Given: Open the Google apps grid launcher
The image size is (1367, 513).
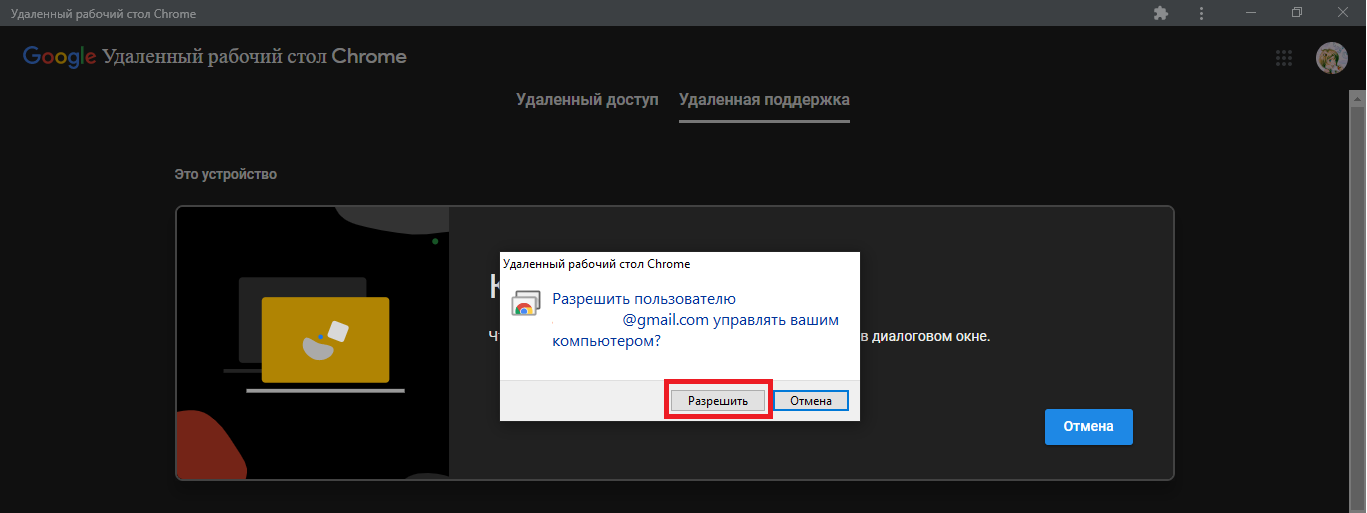Looking at the screenshot, I should point(1284,58).
